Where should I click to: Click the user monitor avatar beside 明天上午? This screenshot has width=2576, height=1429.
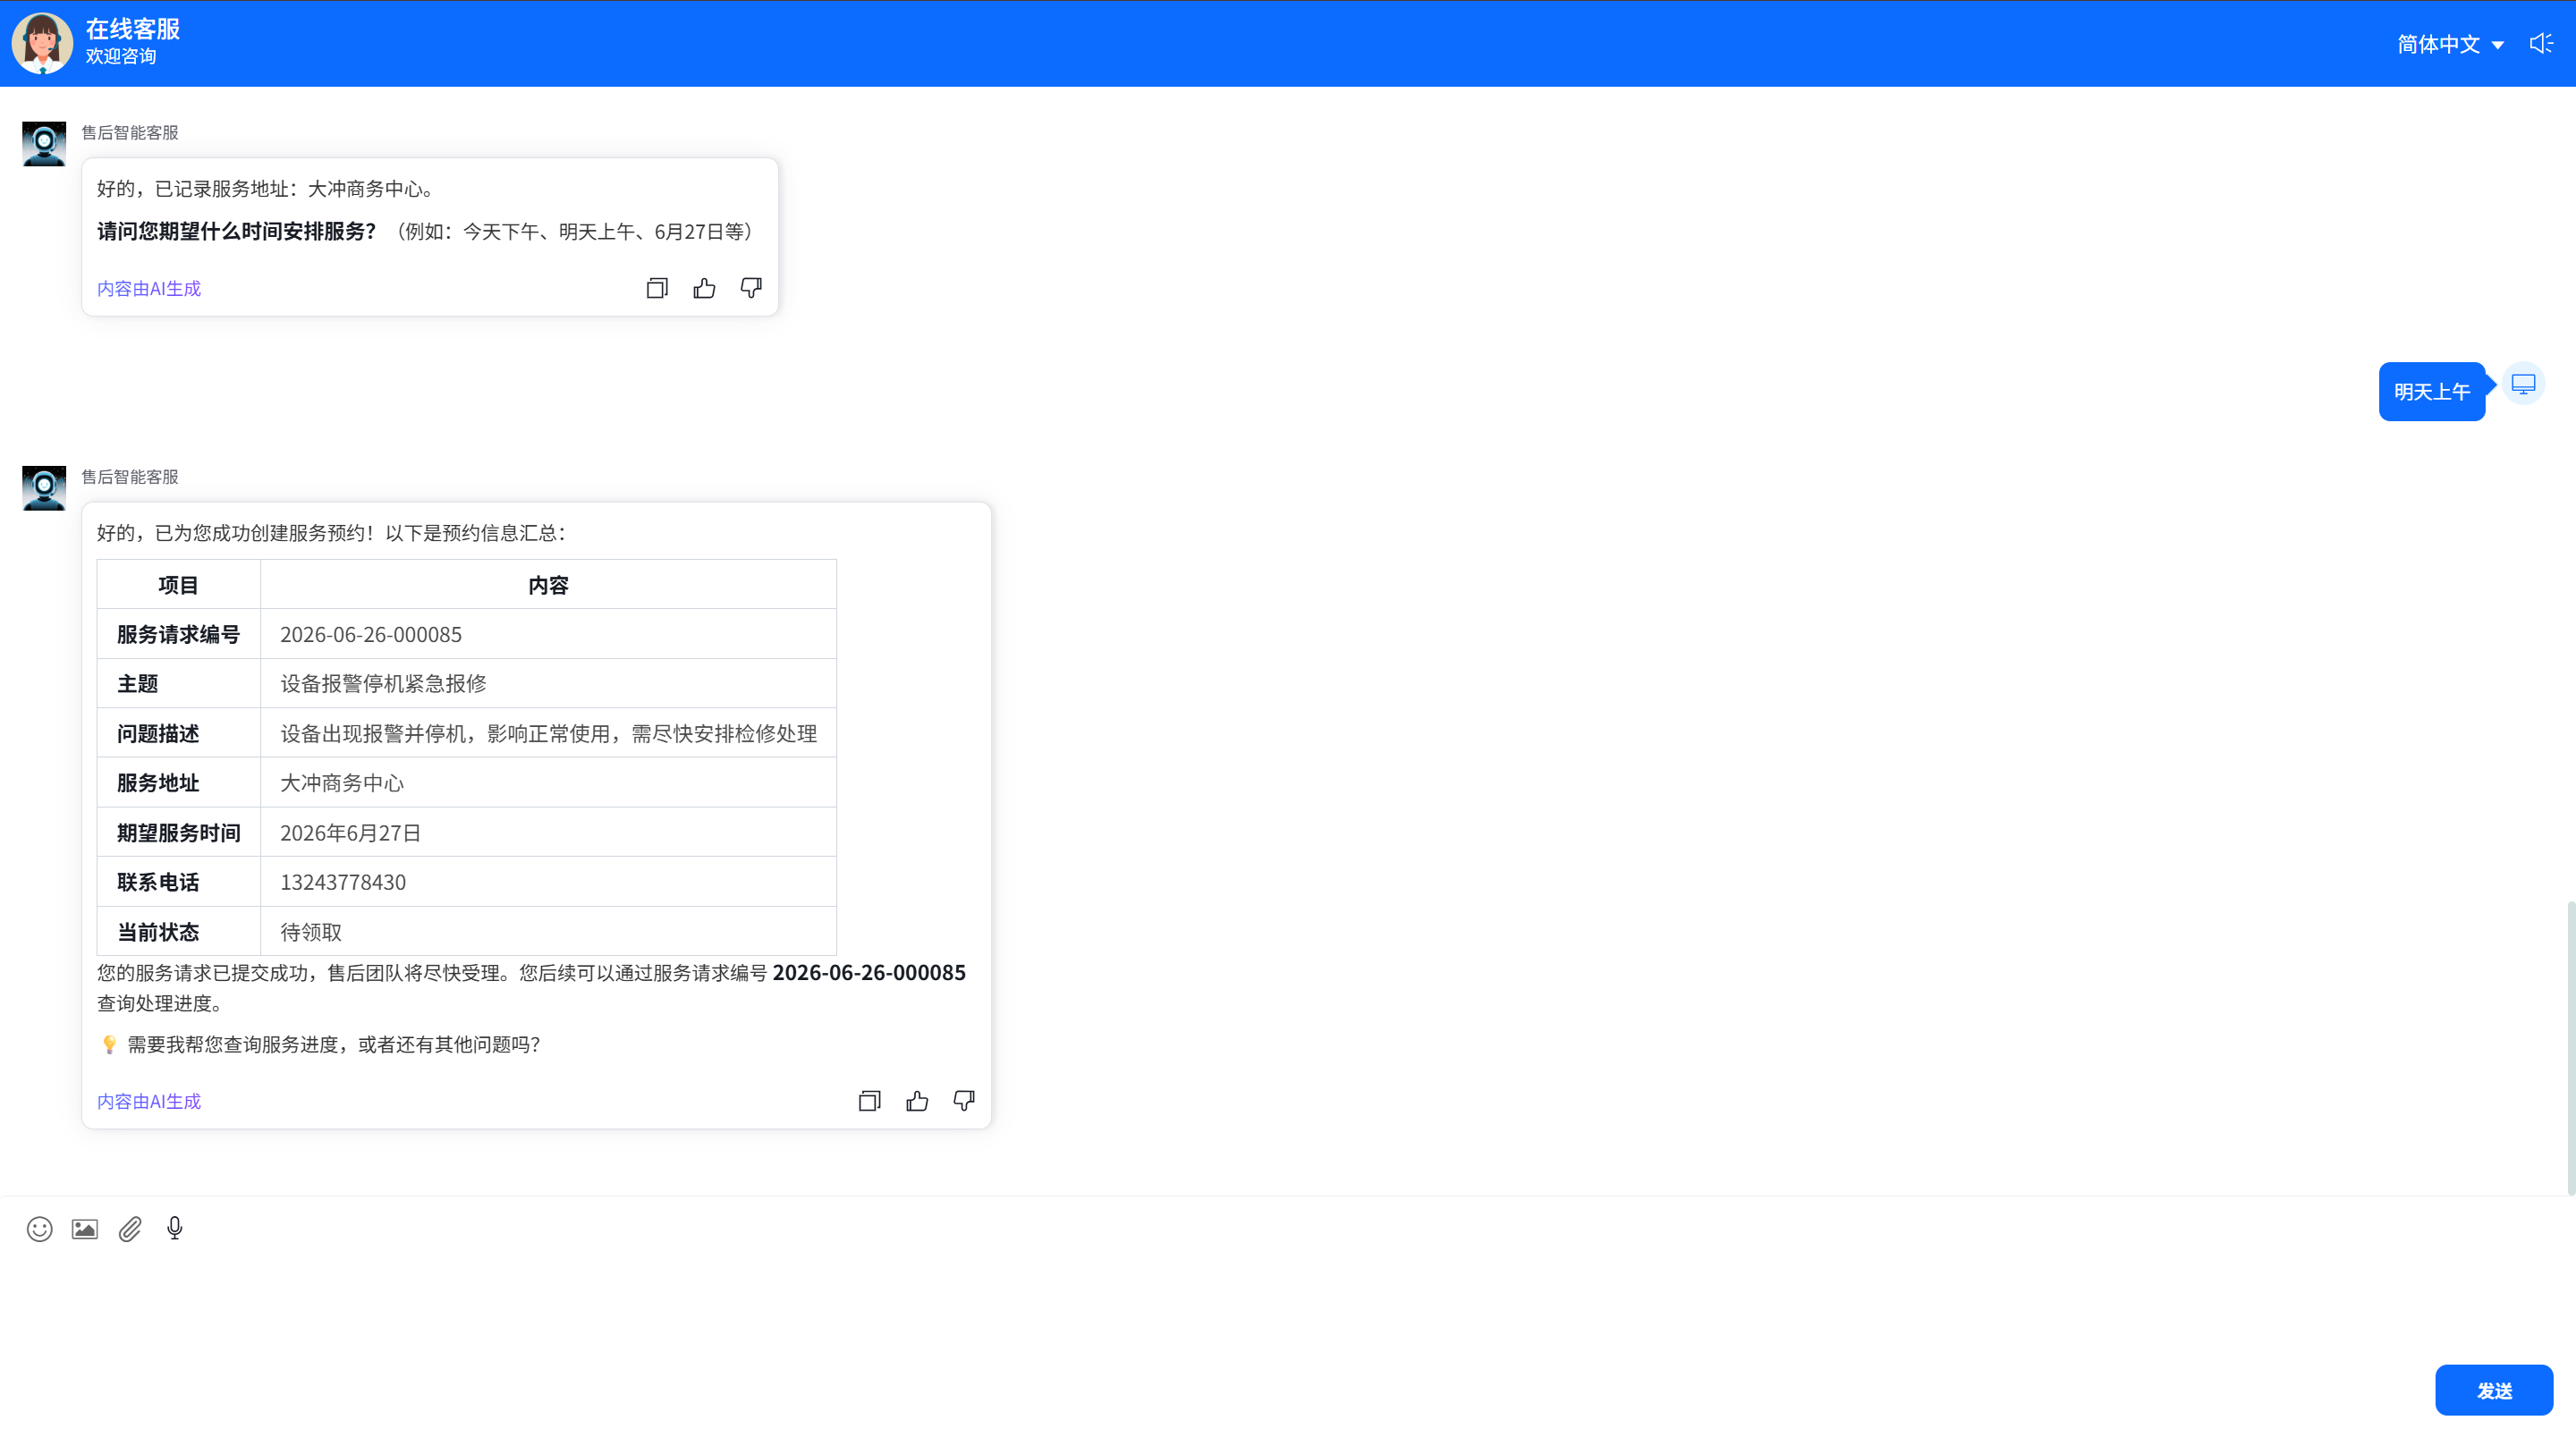2523,384
